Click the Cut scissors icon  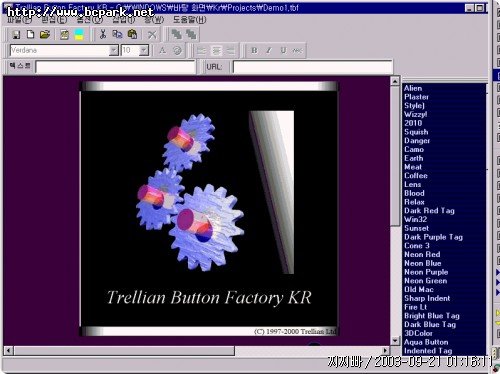click(x=103, y=34)
